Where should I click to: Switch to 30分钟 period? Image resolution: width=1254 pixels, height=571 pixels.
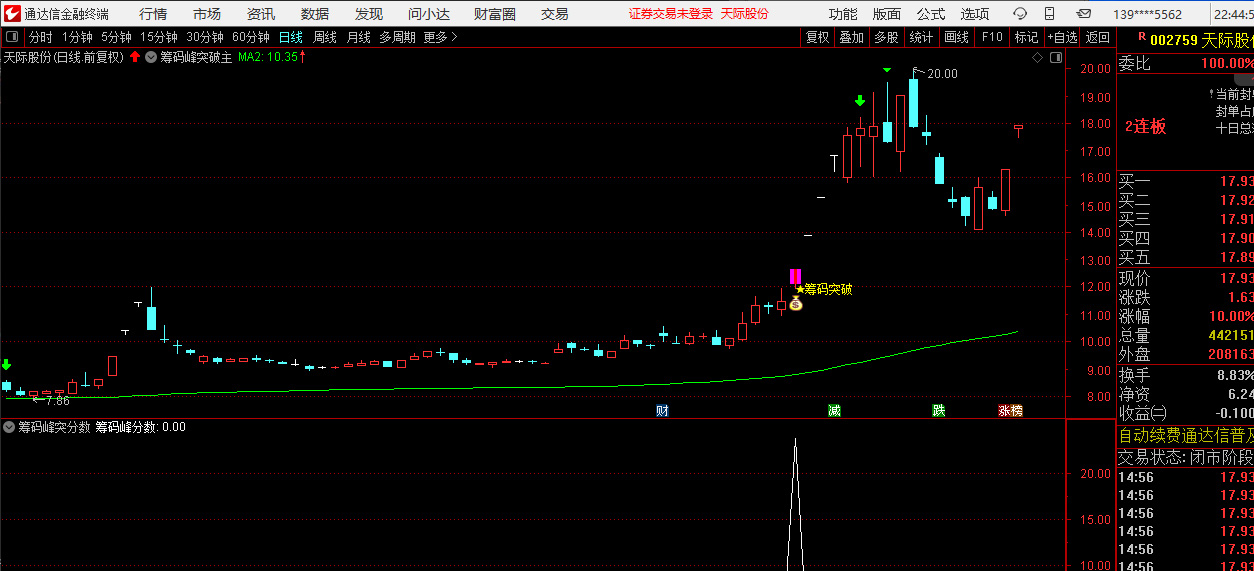(x=205, y=37)
